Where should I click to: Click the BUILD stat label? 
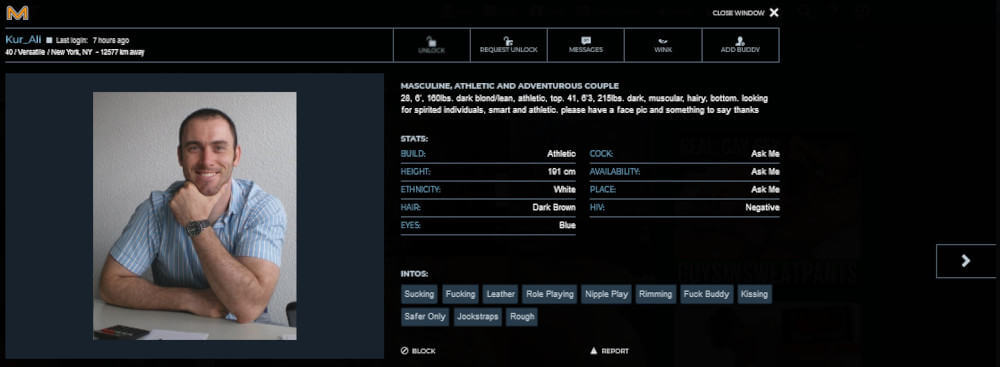pos(413,154)
